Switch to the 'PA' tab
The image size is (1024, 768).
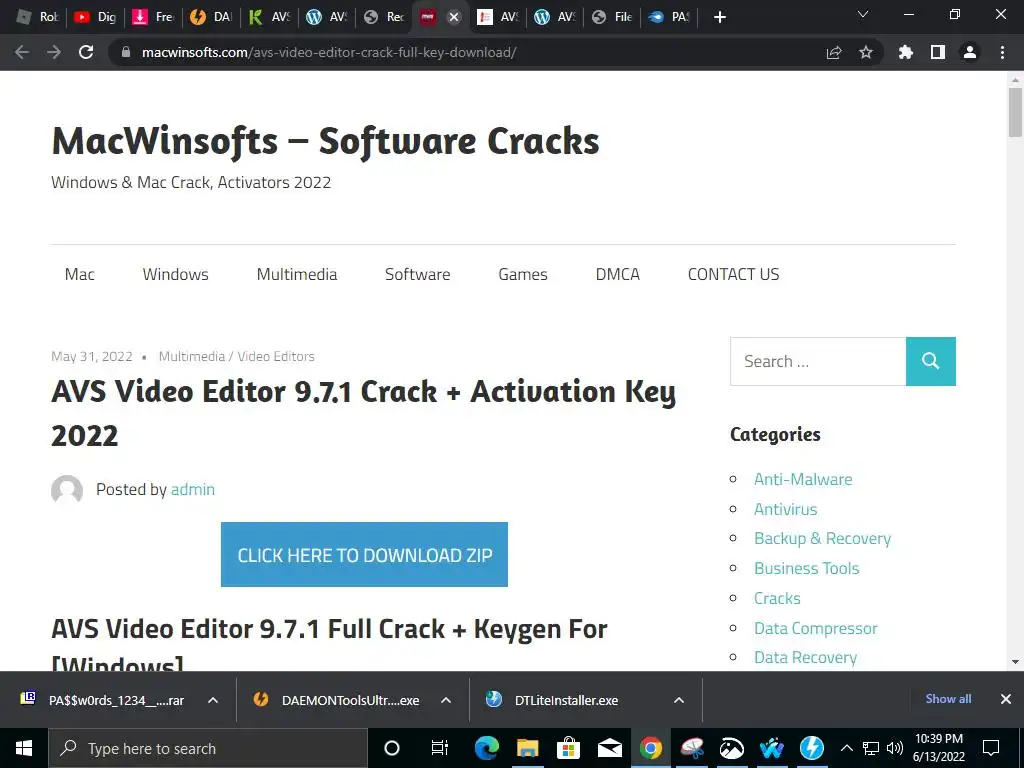click(669, 17)
